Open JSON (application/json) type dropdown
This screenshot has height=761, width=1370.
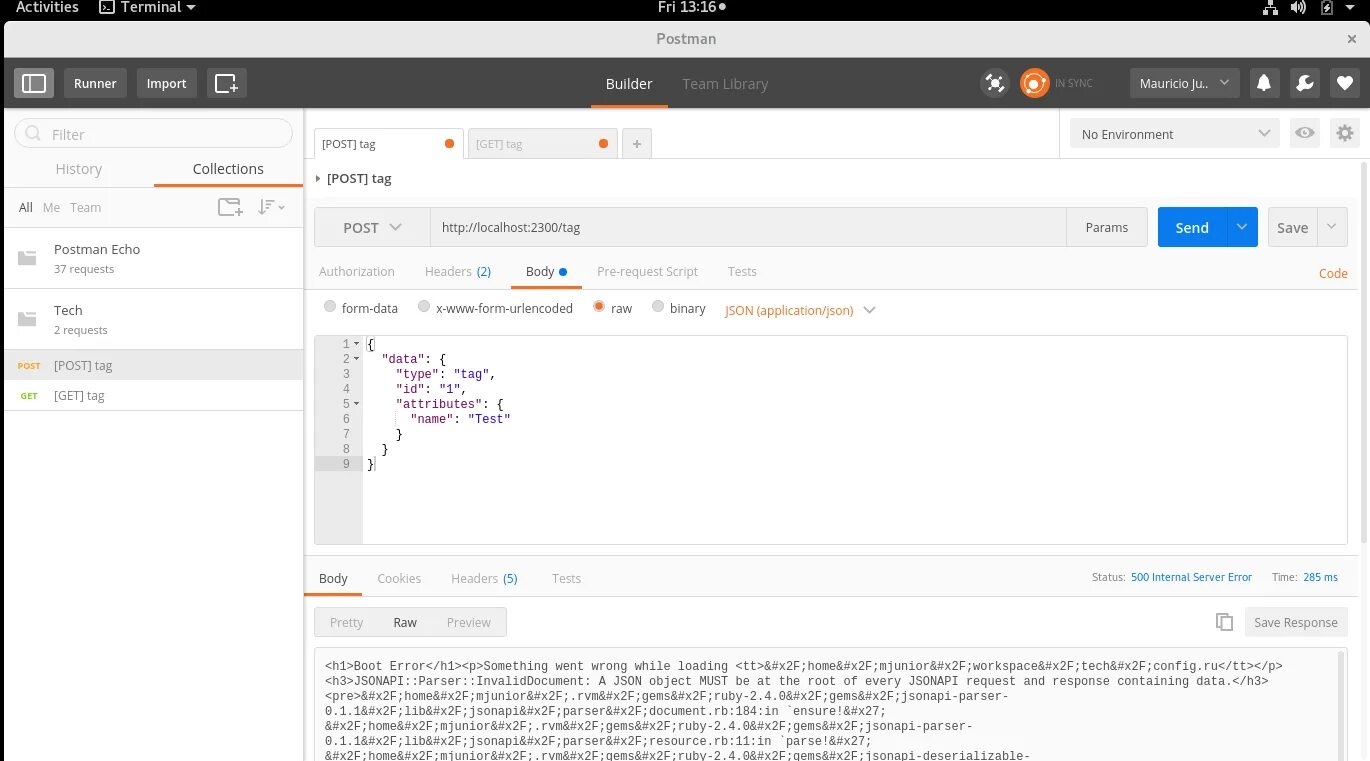click(x=800, y=310)
